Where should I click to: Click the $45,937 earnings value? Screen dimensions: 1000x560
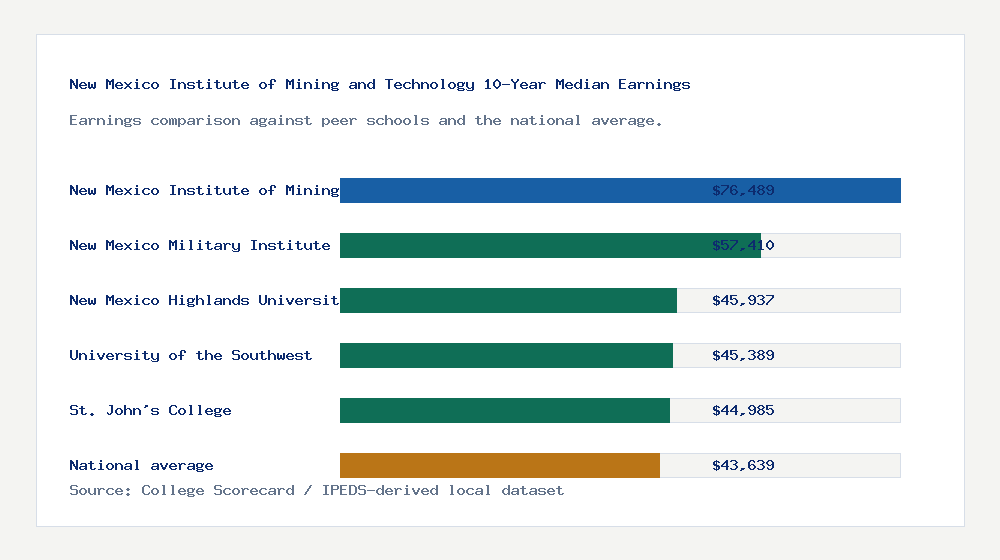point(743,300)
